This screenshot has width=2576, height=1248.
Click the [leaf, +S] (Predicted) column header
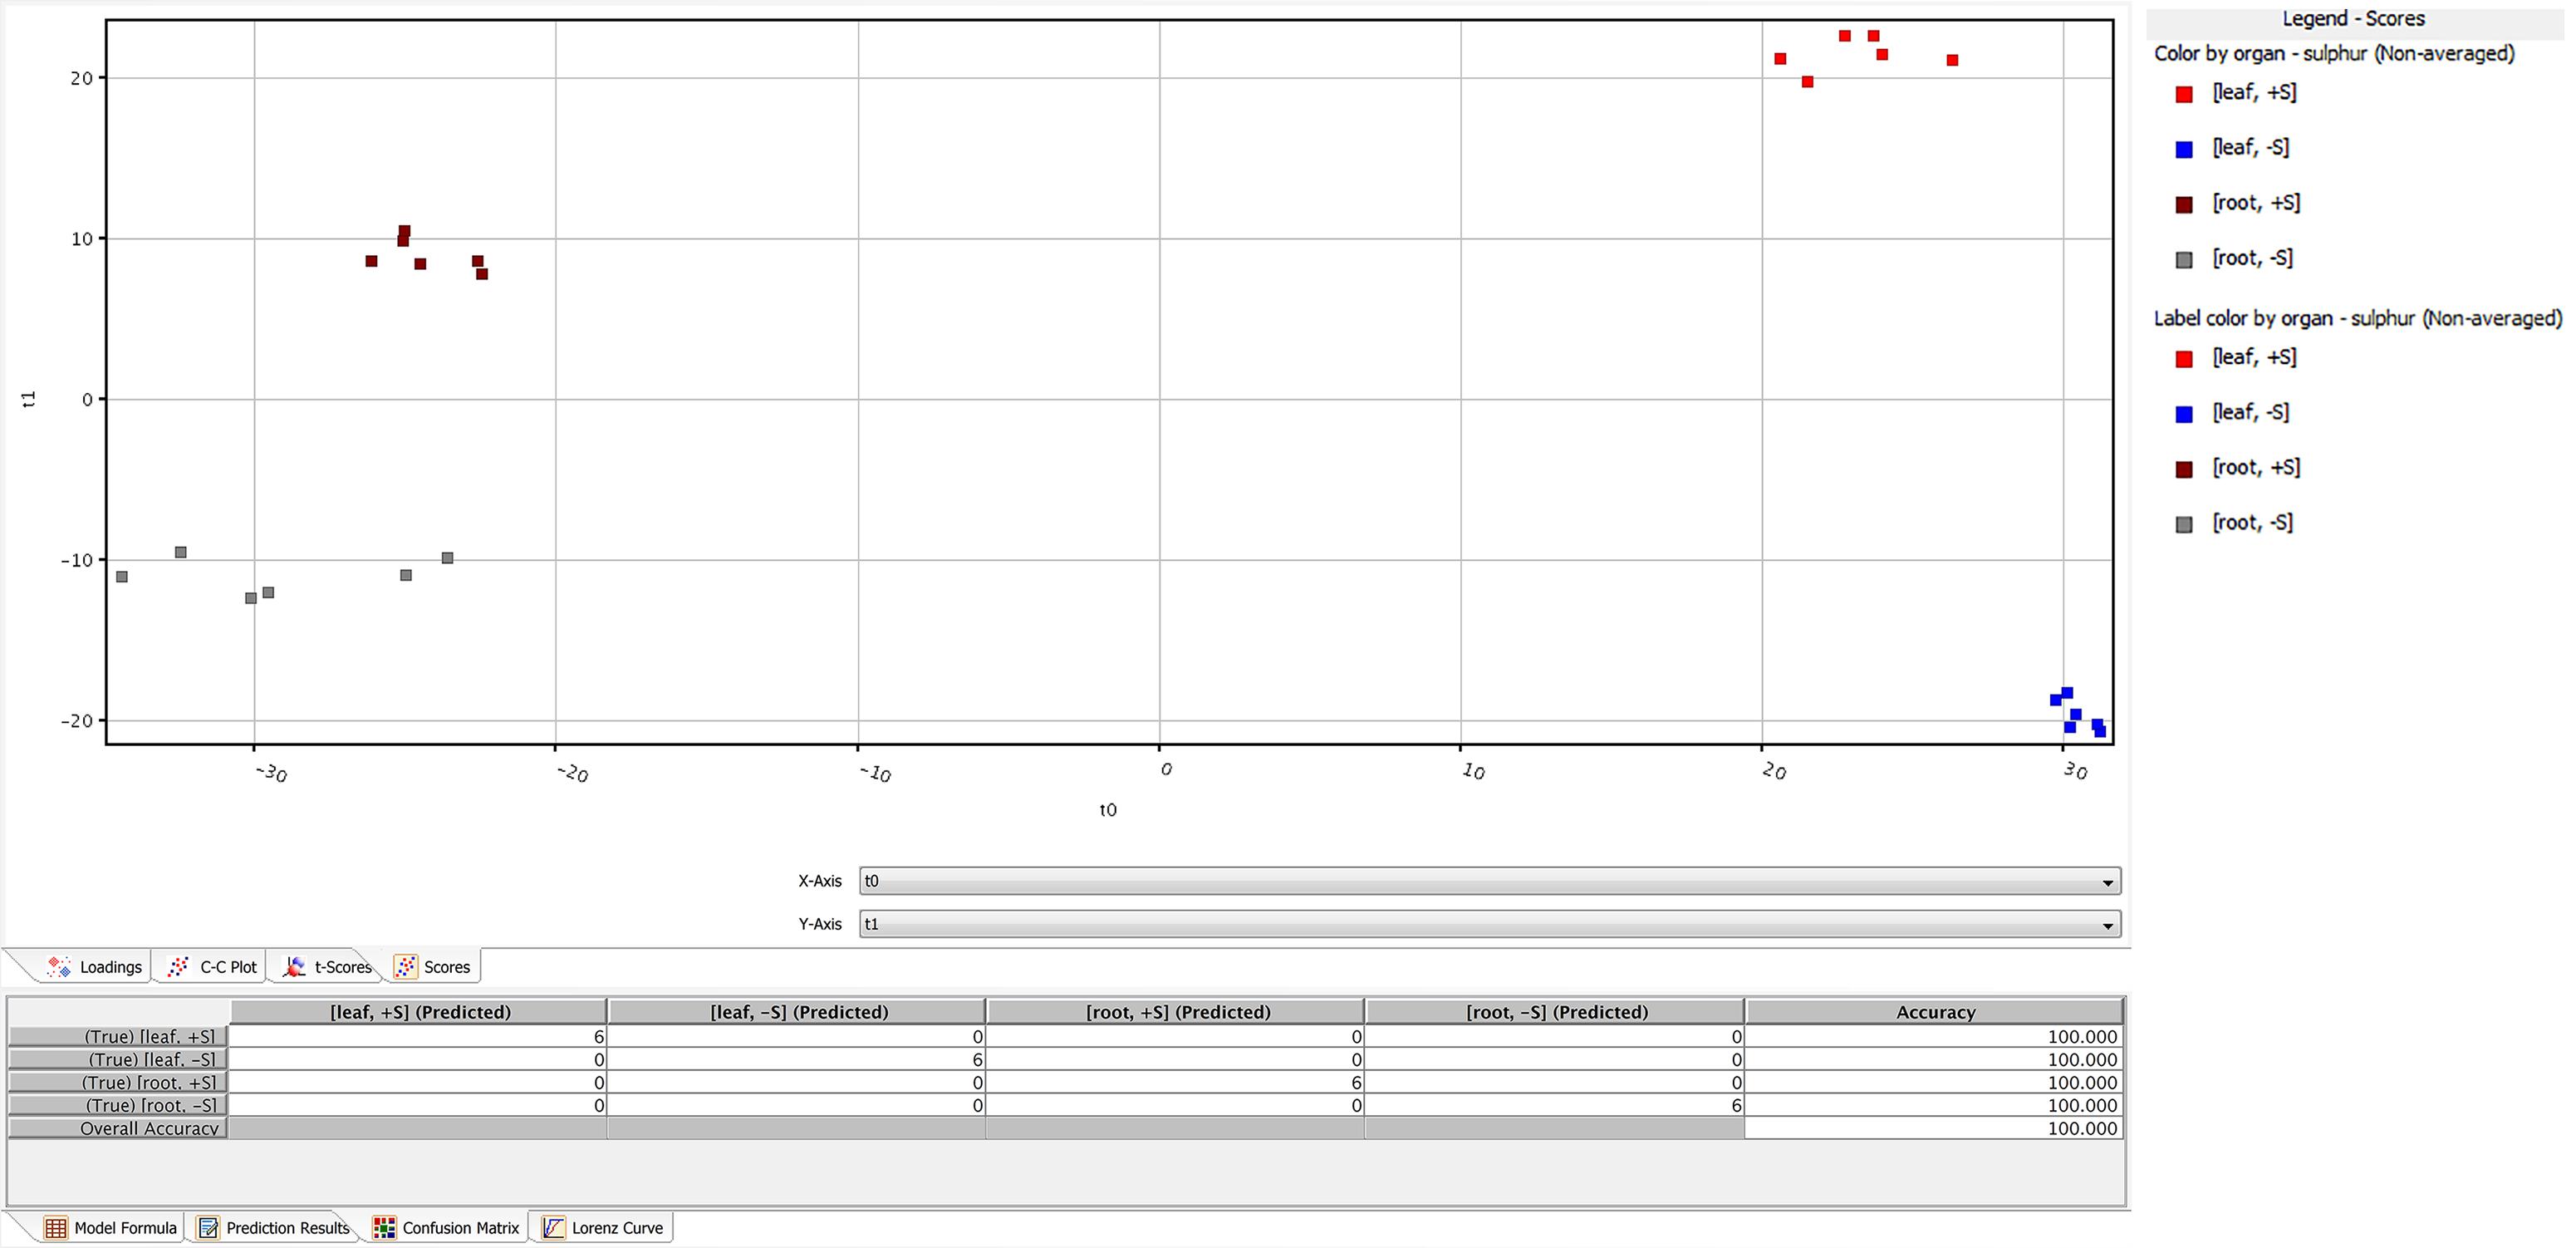[x=420, y=1012]
